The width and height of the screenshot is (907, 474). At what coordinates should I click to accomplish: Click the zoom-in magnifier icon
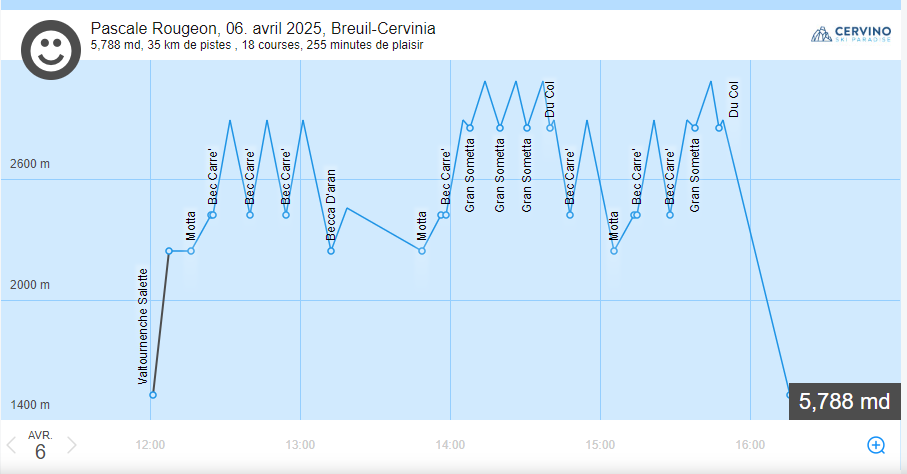876,445
